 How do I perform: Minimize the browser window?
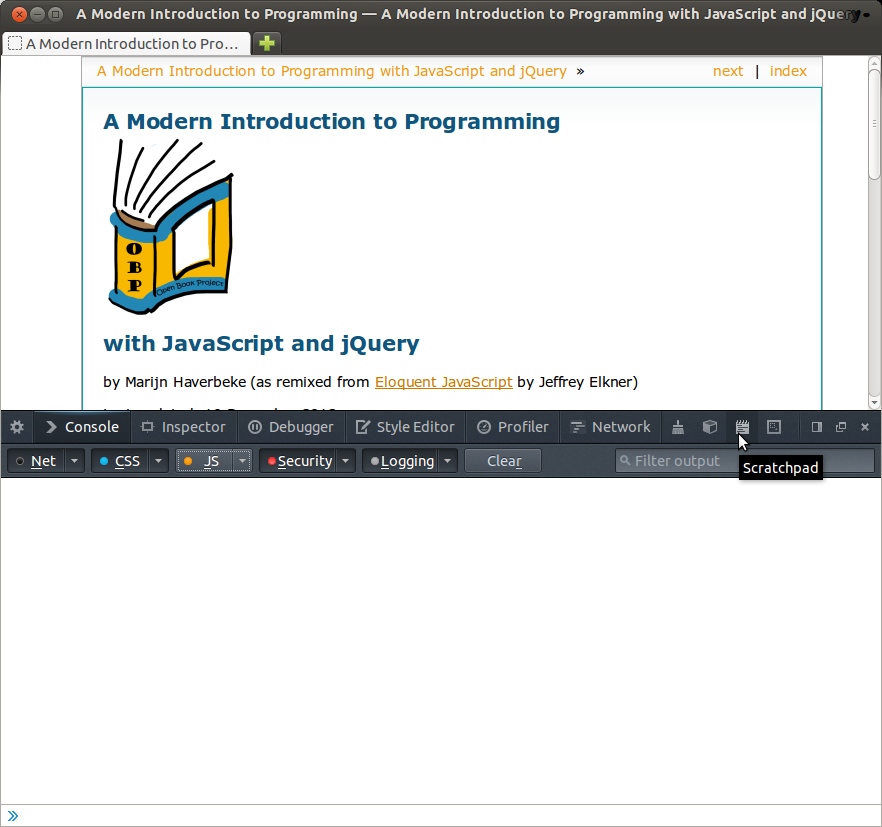37,14
